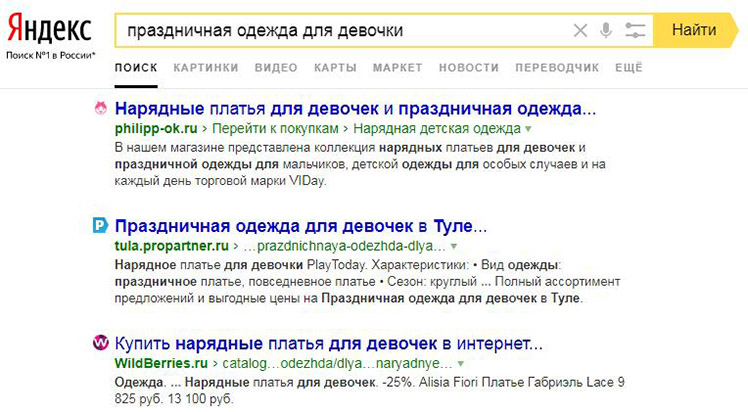This screenshot has height=412, width=748.
Task: Follow the Нарядная детская одежда breadcrumb
Action: [x=437, y=129]
